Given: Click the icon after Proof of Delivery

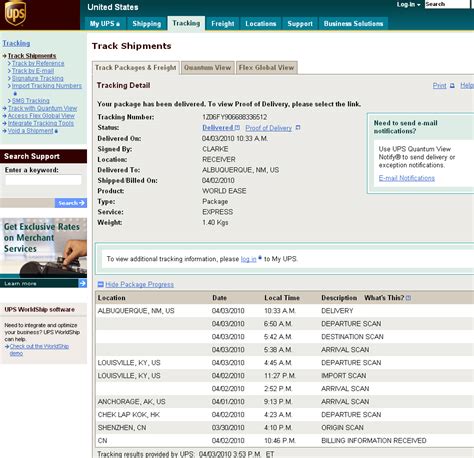Looking at the screenshot, I should pyautogui.click(x=298, y=128).
